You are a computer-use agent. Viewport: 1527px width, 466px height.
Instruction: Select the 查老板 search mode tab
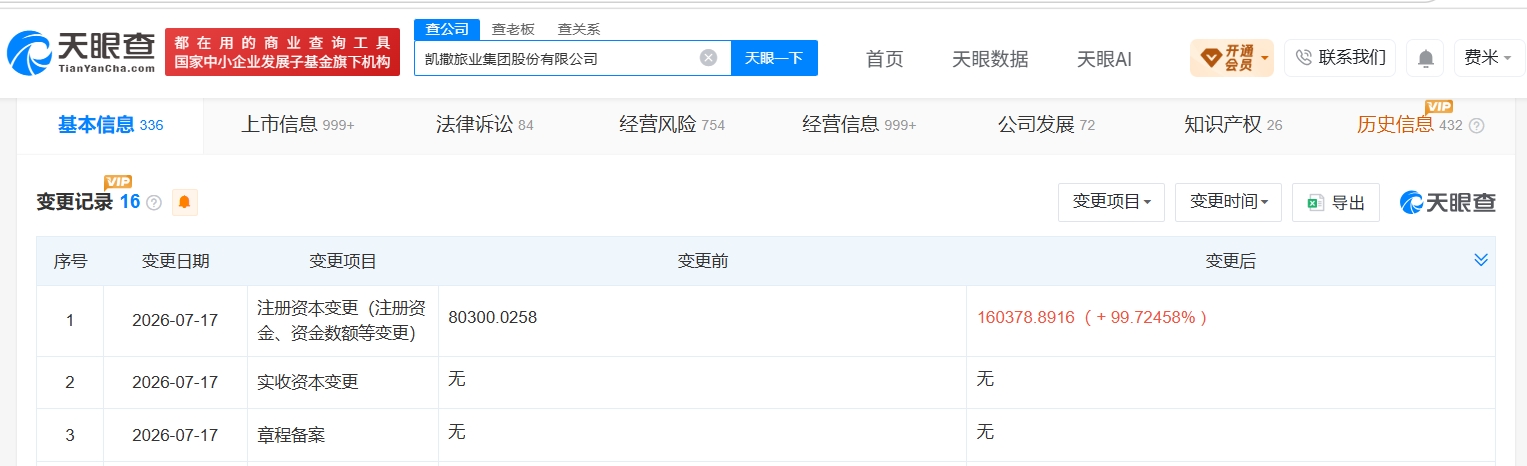[513, 29]
